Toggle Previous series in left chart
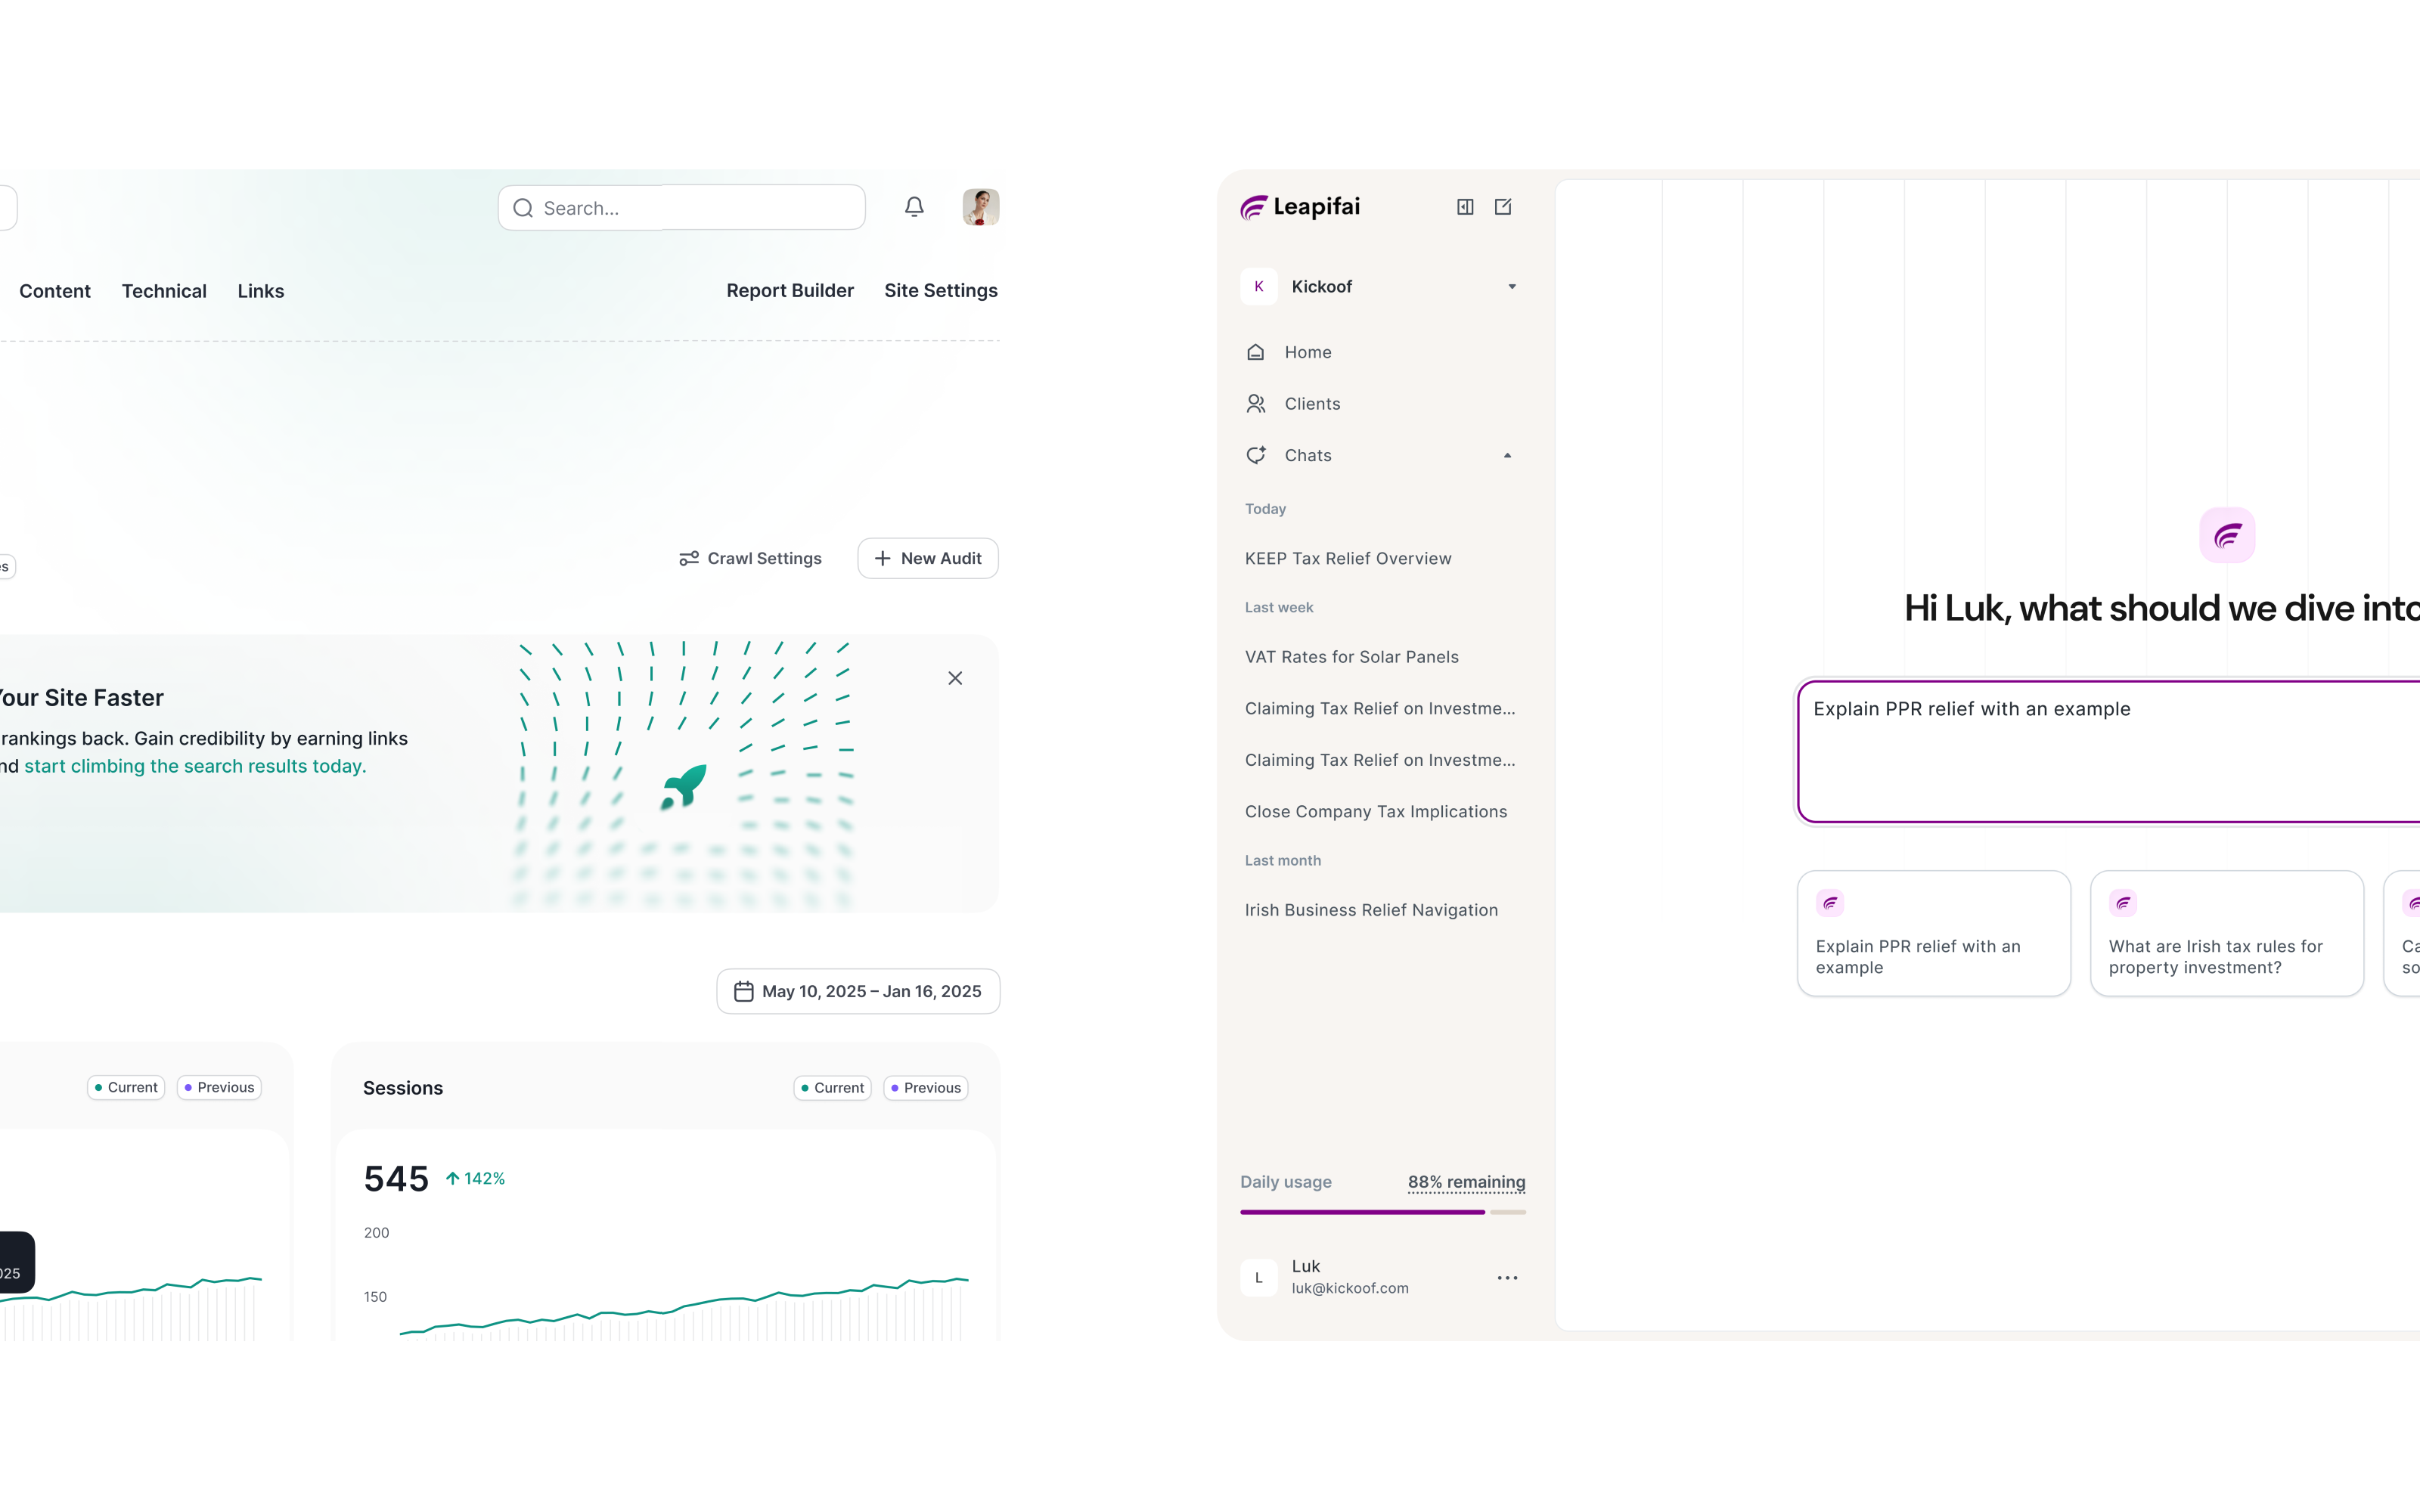The width and height of the screenshot is (2420, 1512). point(219,1087)
